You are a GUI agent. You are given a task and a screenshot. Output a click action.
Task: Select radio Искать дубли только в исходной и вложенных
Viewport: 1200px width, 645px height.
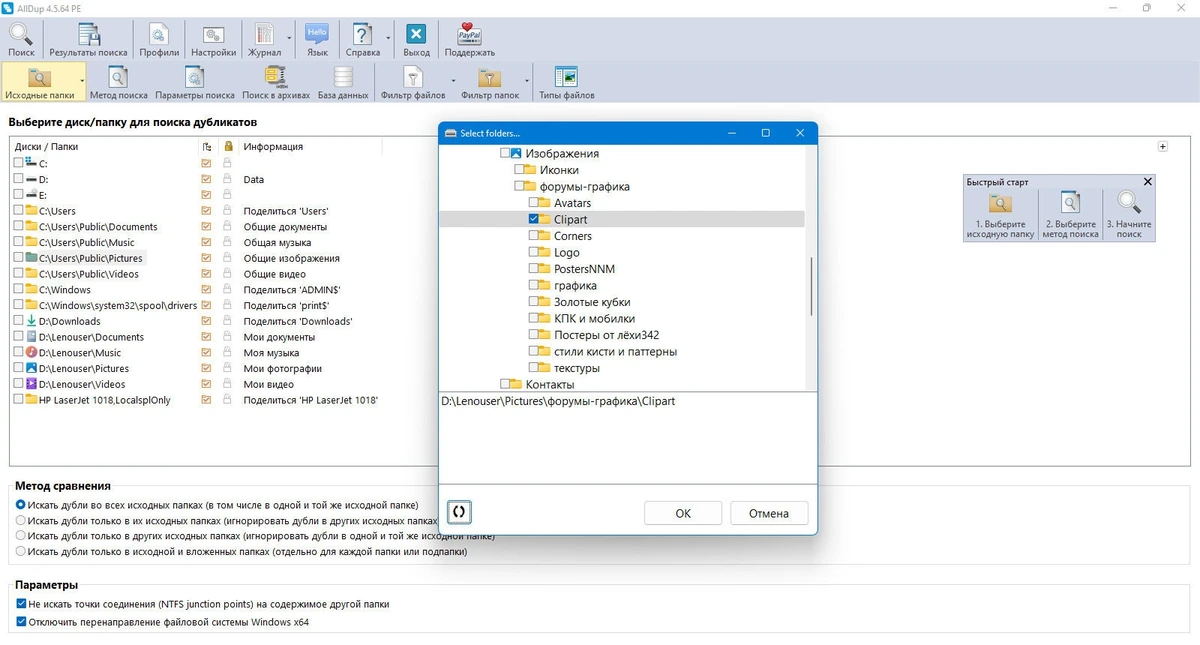[x=21, y=551]
